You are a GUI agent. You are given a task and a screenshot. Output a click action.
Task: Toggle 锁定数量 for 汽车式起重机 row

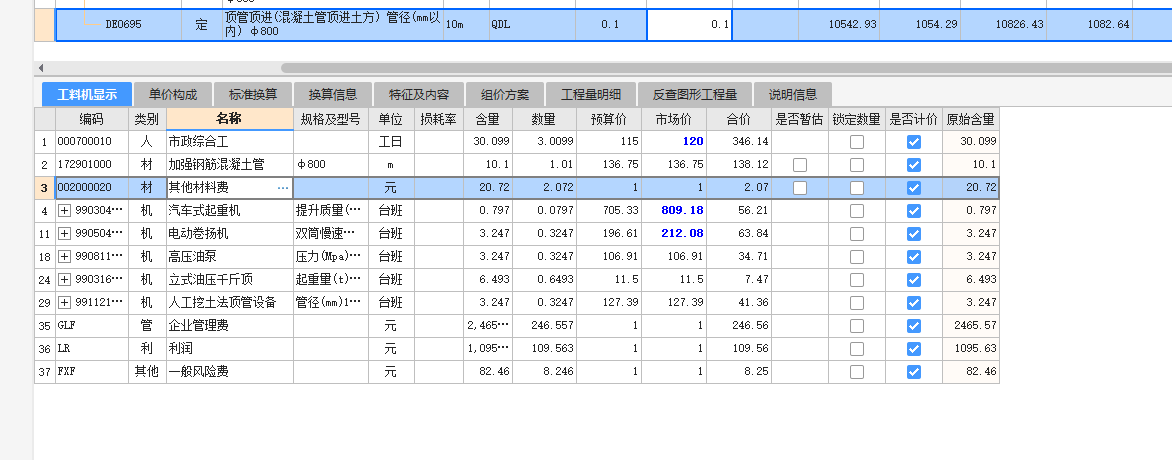click(857, 211)
